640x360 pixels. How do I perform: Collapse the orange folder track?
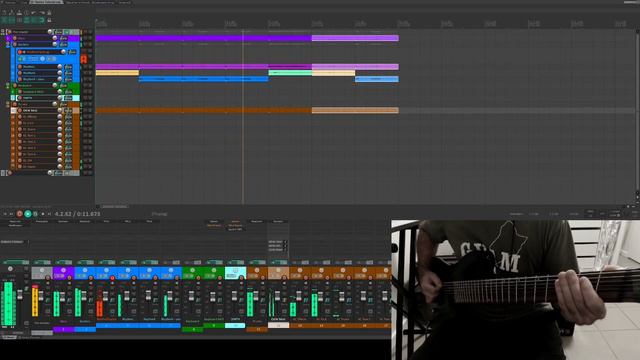click(8, 104)
